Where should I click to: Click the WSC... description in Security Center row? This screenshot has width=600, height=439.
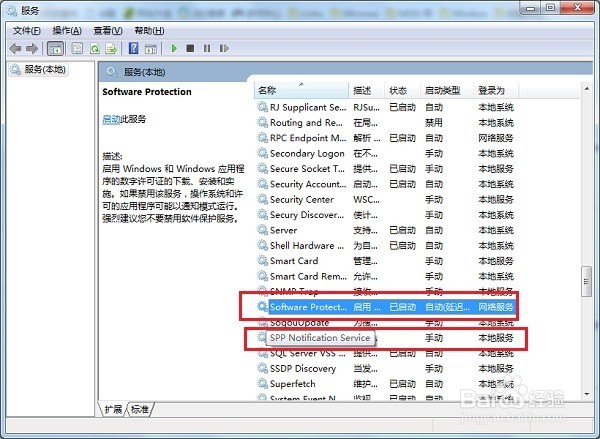pos(366,199)
